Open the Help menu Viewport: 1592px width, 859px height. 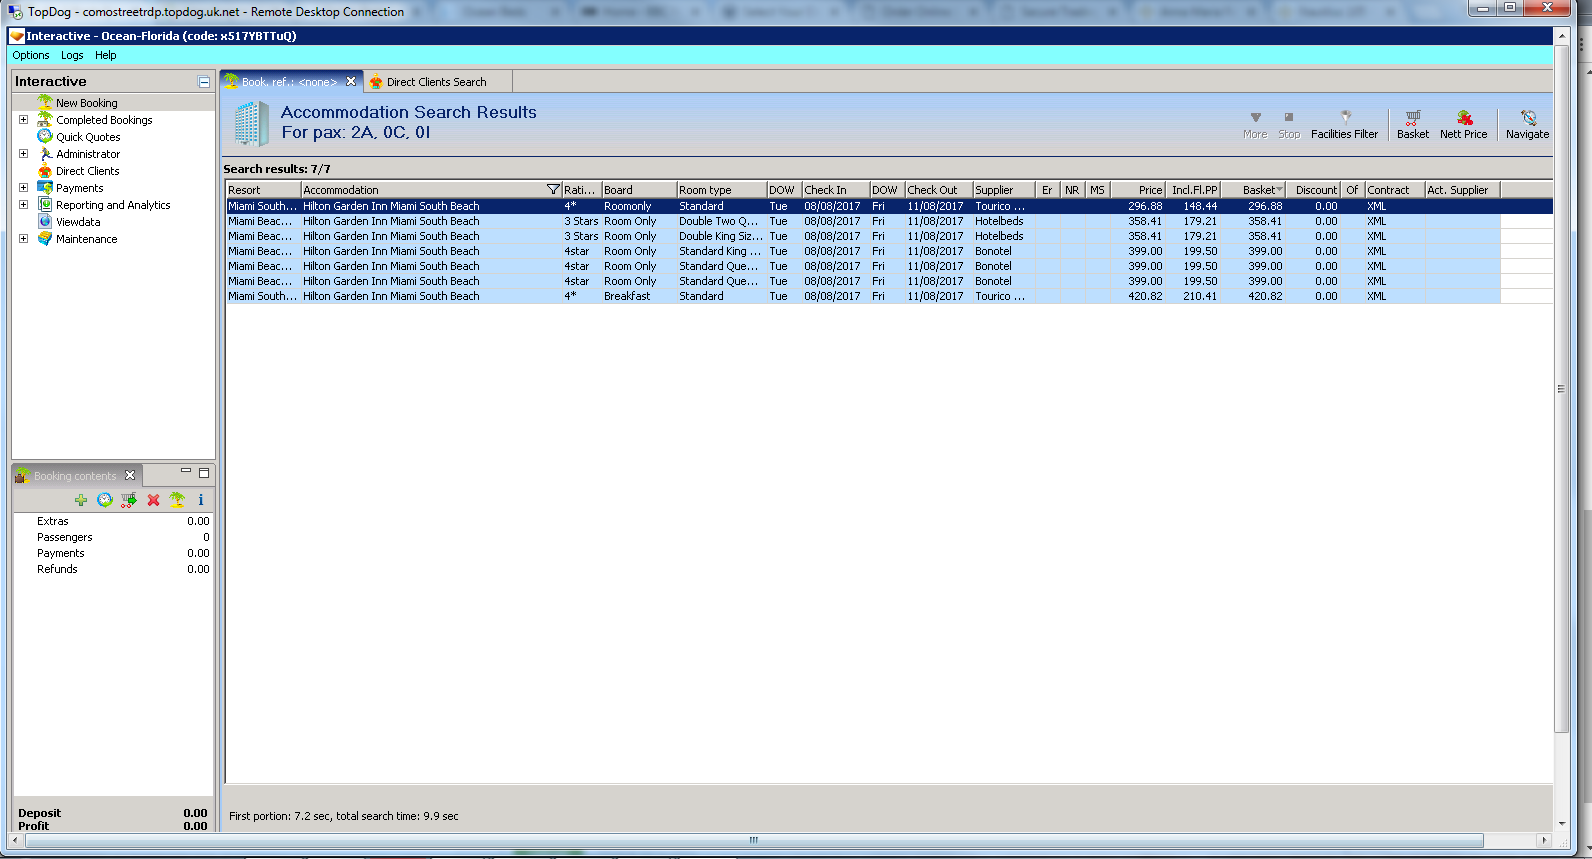(x=106, y=55)
